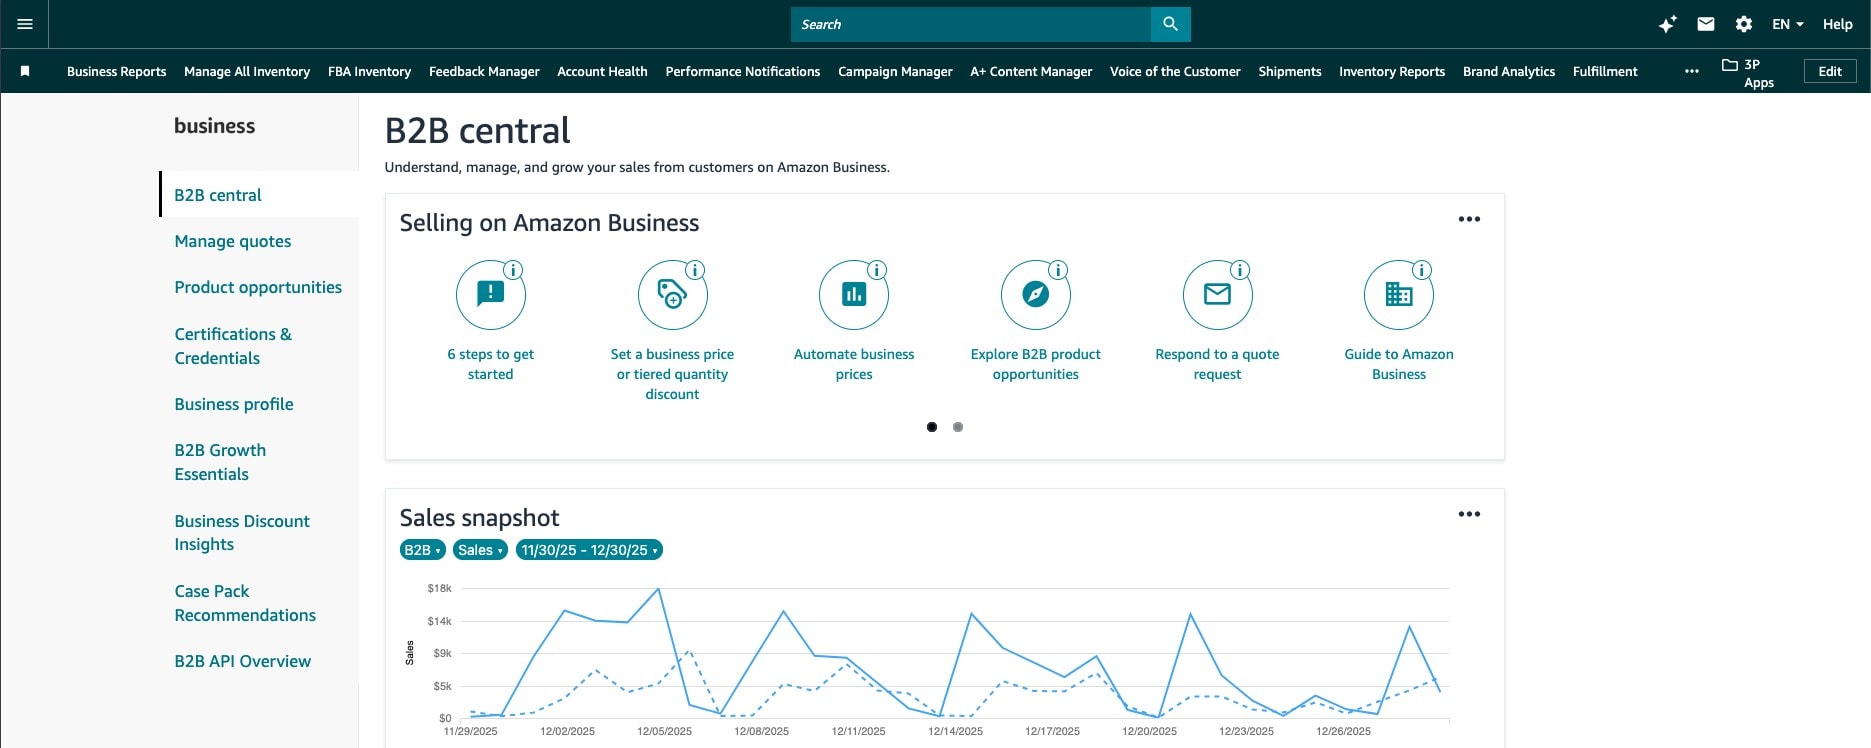1871x748 pixels.
Task: Show info for Guide to Amazon Business
Action: [1422, 270]
